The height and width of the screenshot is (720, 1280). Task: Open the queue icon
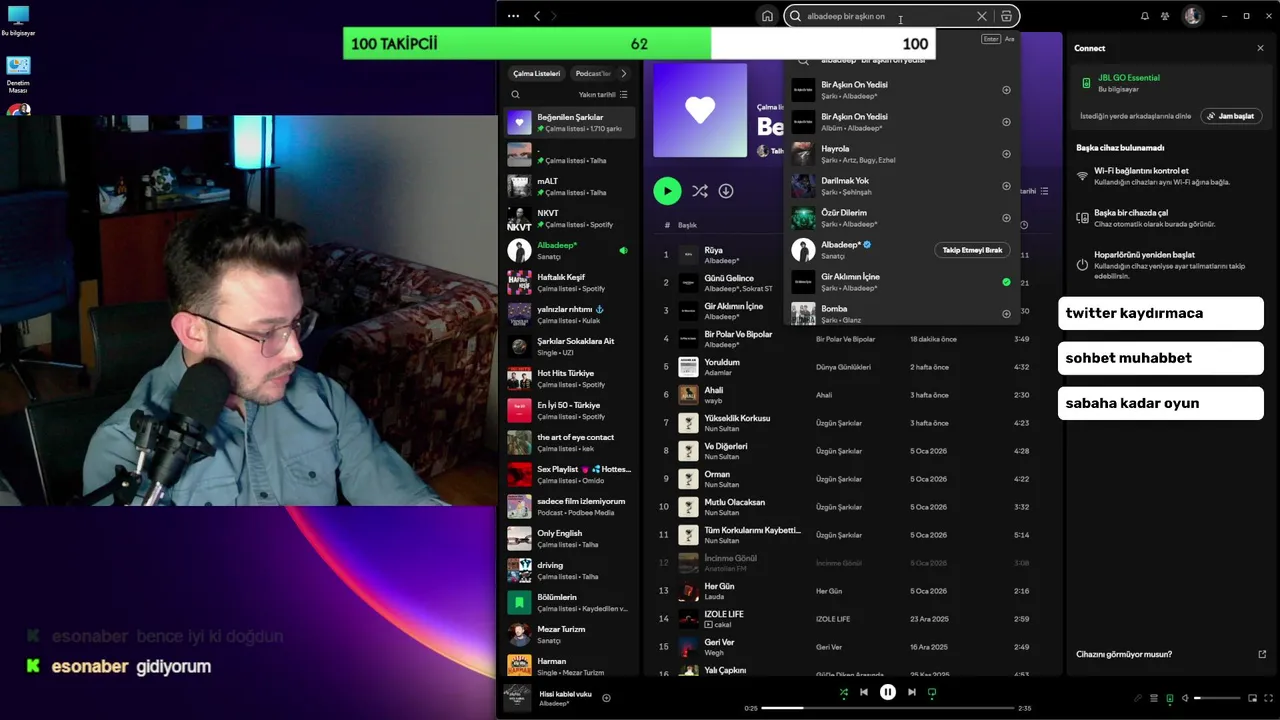(1153, 698)
